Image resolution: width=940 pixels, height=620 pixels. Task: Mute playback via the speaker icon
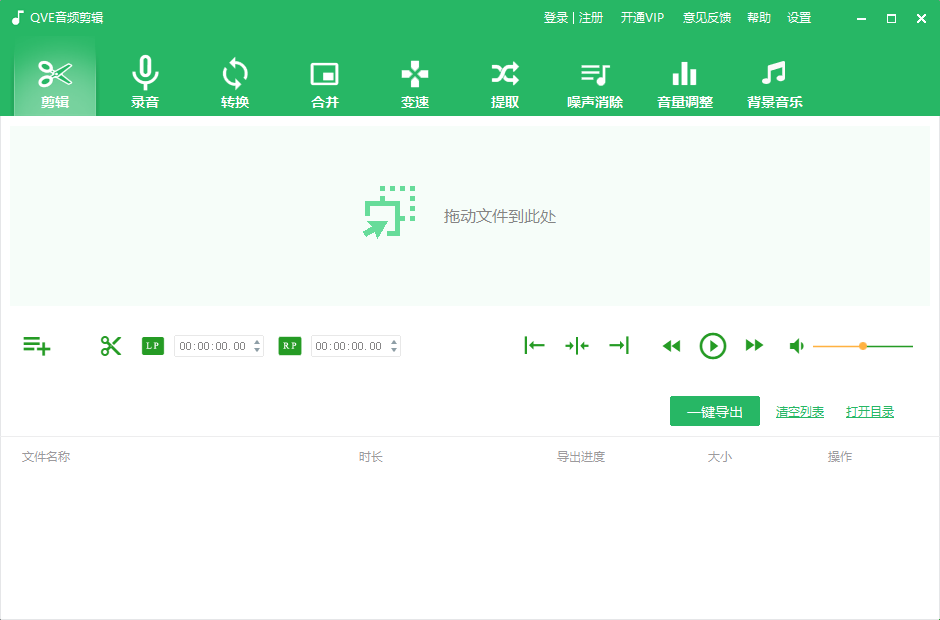(x=796, y=345)
